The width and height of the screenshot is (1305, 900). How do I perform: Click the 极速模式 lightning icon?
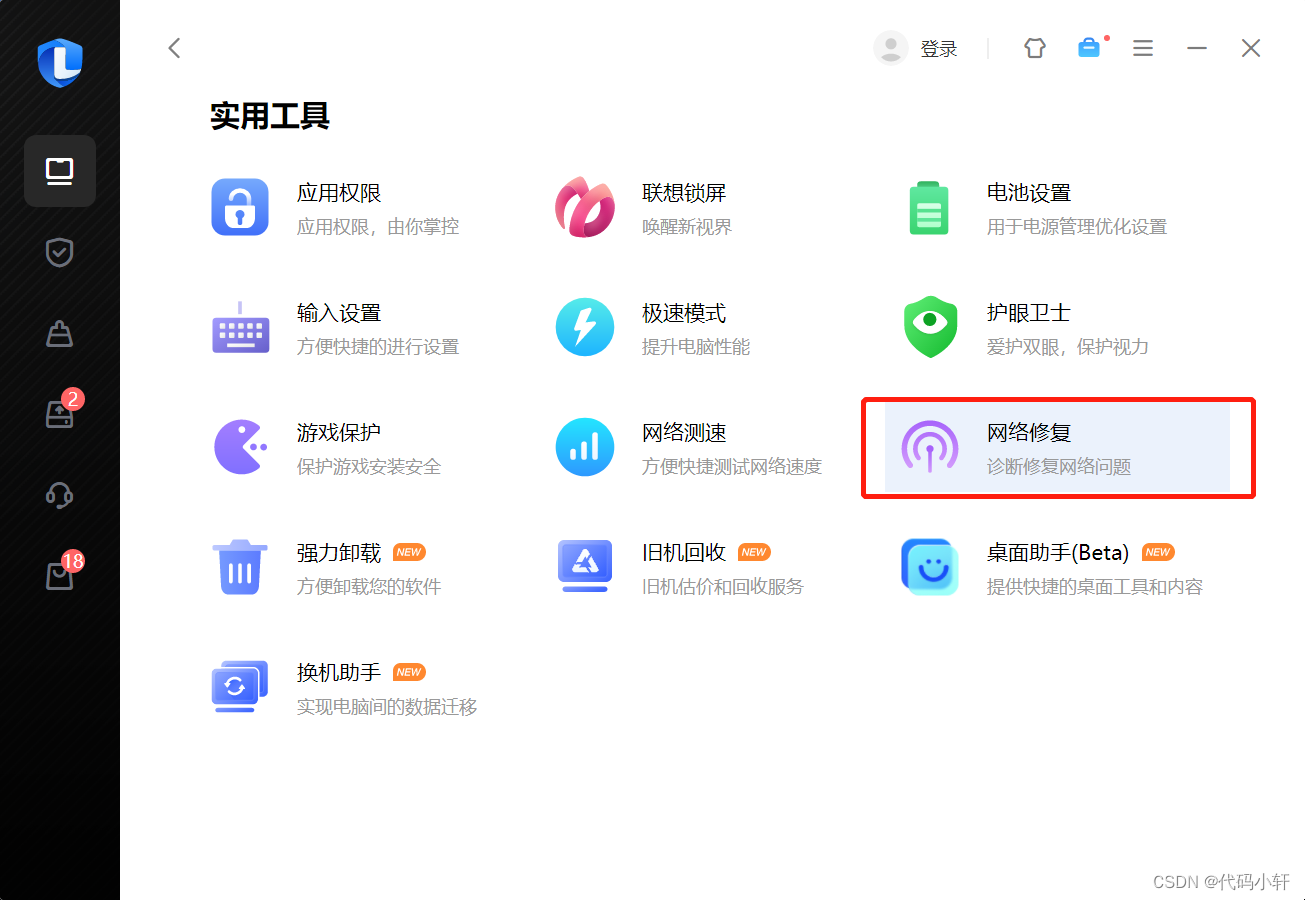(585, 327)
